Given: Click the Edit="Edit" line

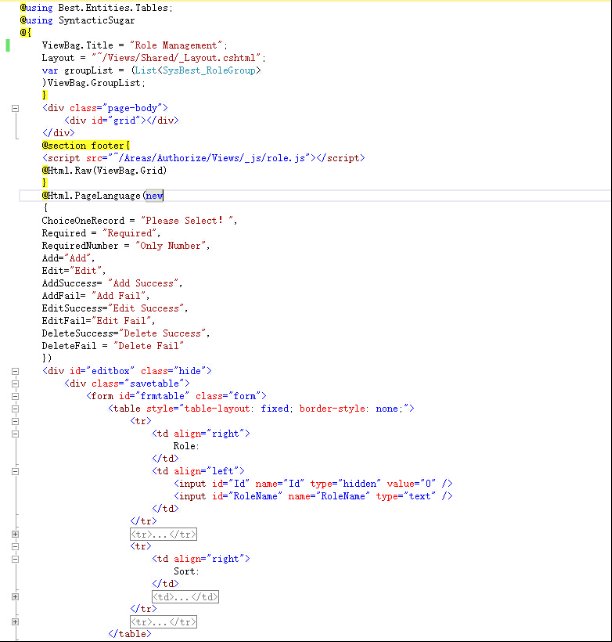Looking at the screenshot, I should pos(74,271).
